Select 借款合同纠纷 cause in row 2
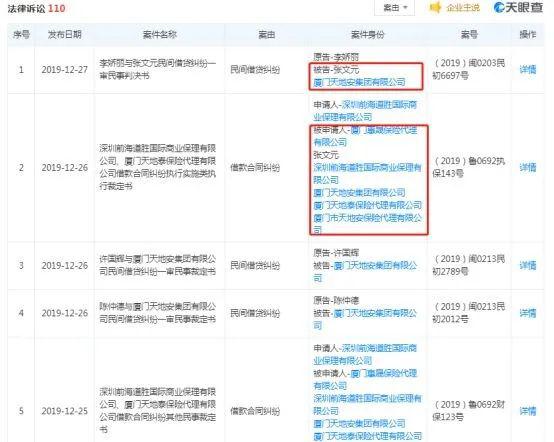The image size is (554, 442). [255, 167]
